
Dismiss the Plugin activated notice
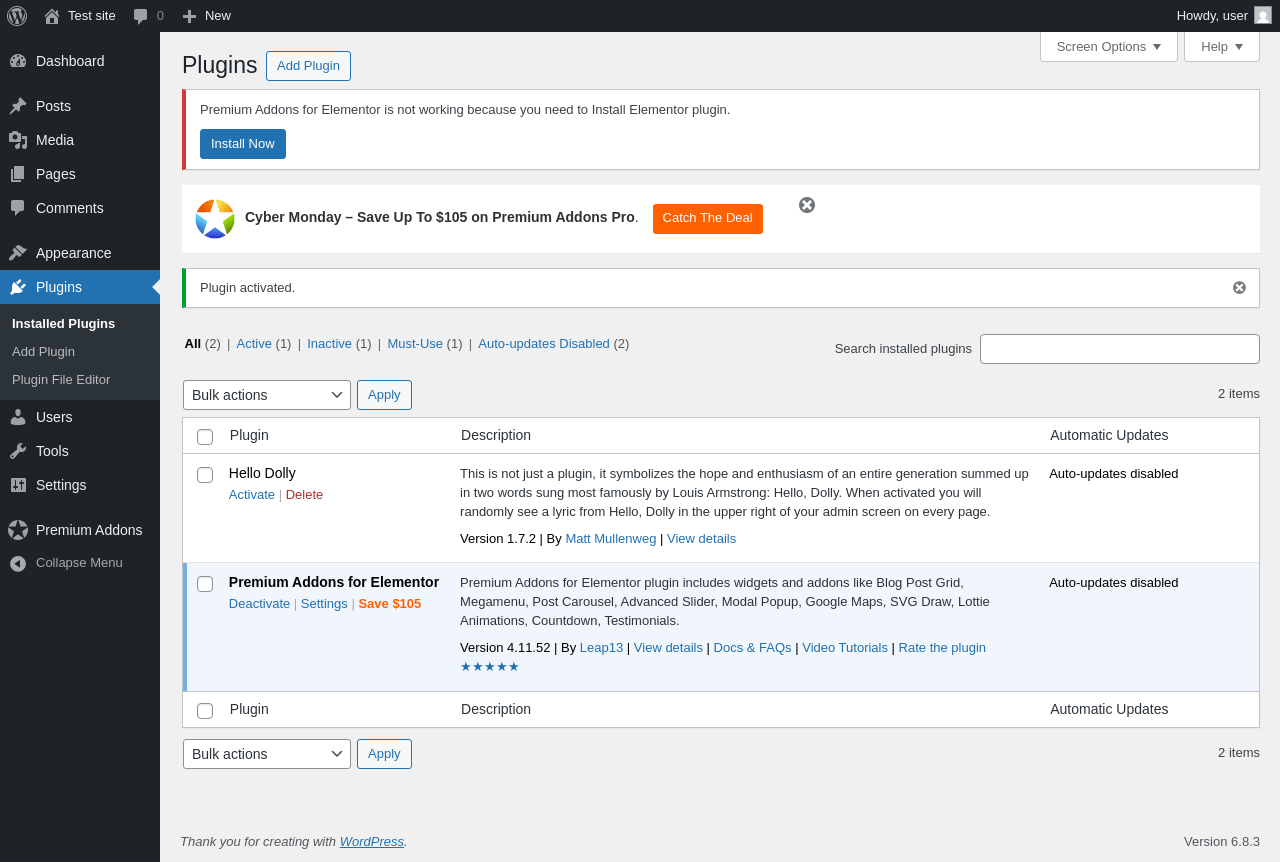pos(1239,288)
